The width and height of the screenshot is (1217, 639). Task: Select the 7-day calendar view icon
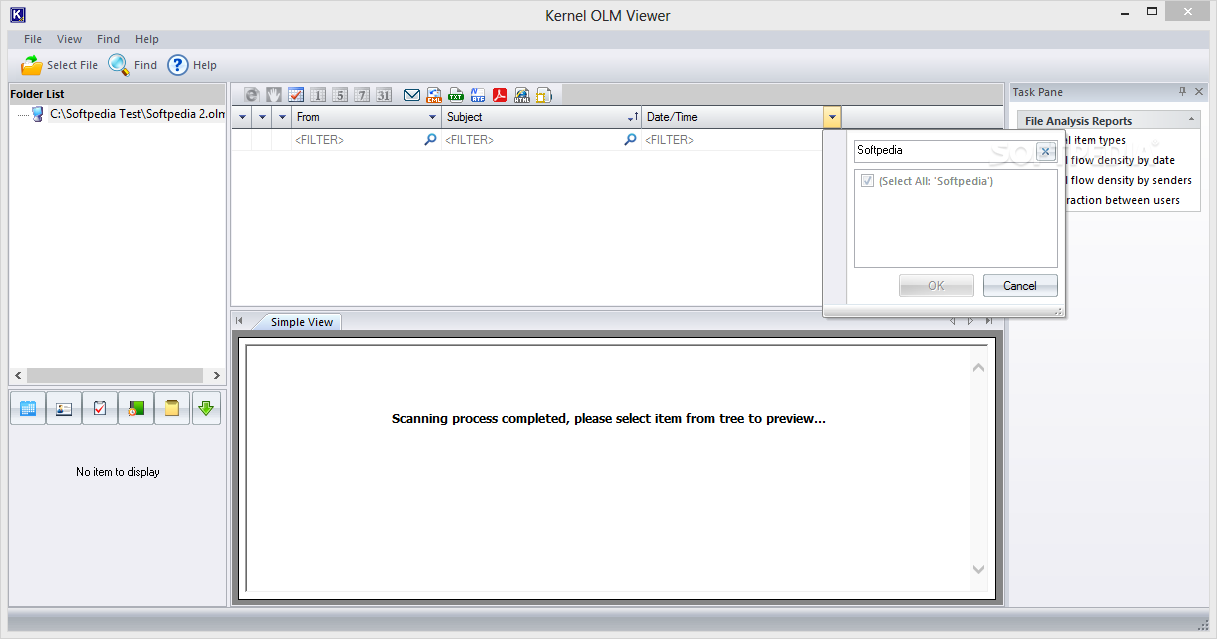tap(362, 95)
